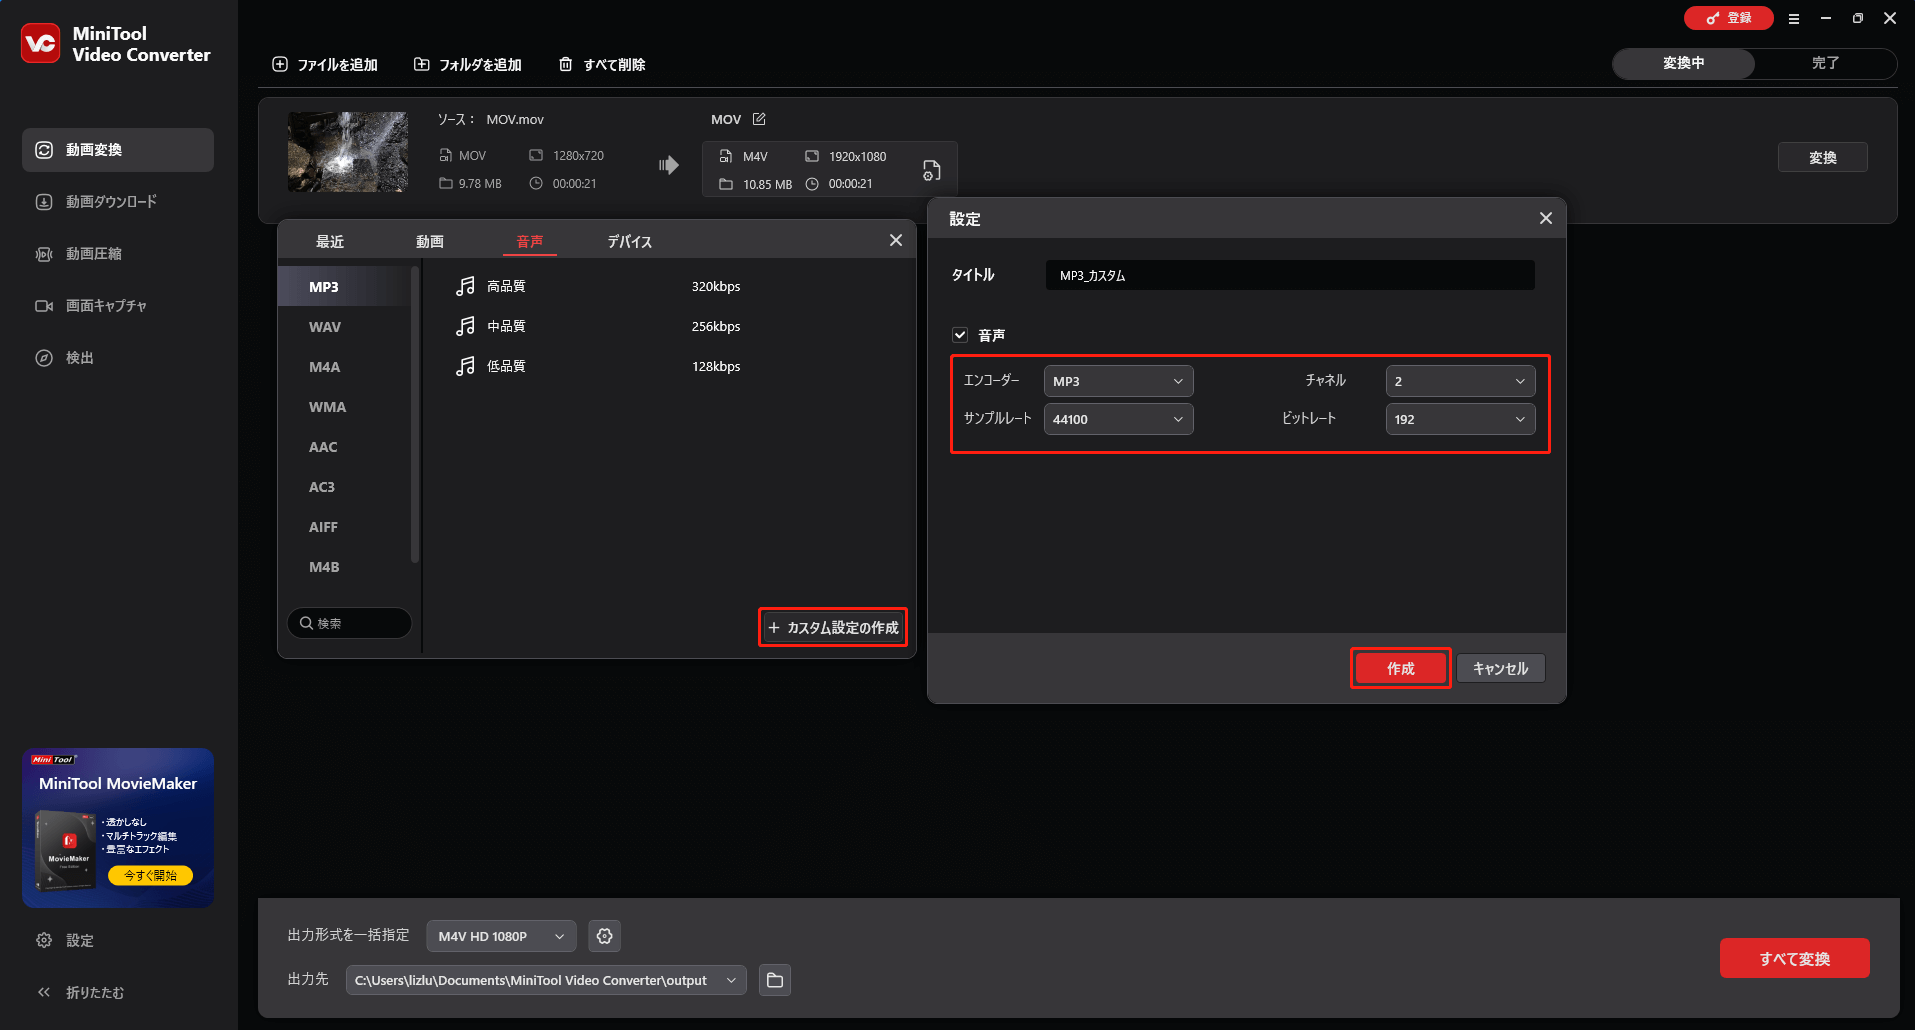This screenshot has height=1030, width=1915.
Task: Select AIFF in the format list
Action: tap(345, 527)
